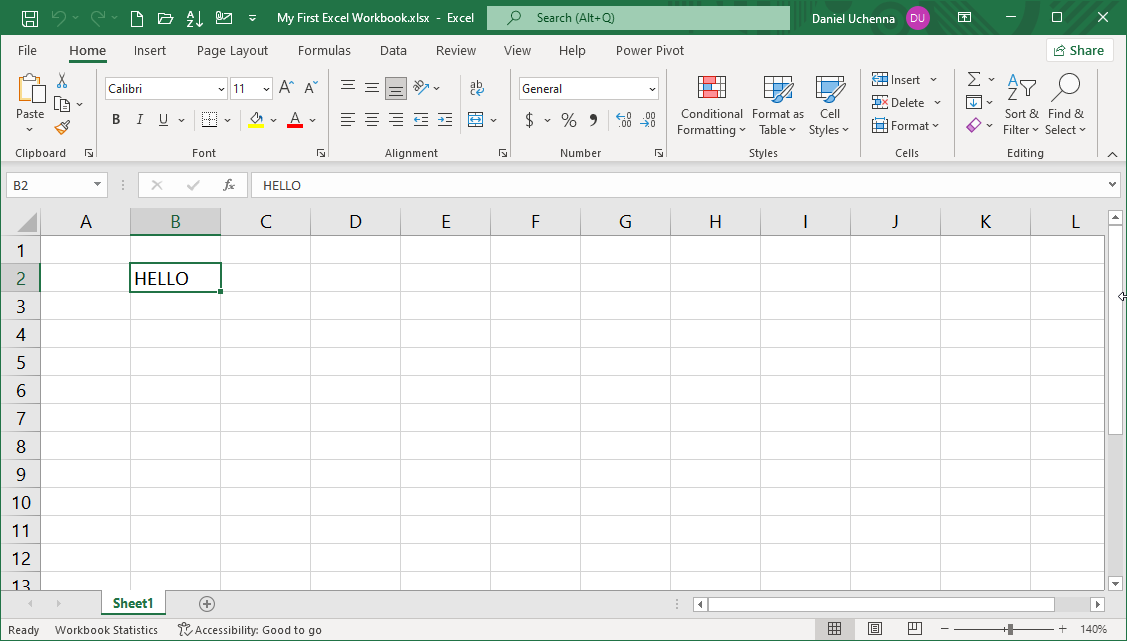Click the Comma Style icon
Image resolution: width=1127 pixels, height=641 pixels.
(593, 119)
